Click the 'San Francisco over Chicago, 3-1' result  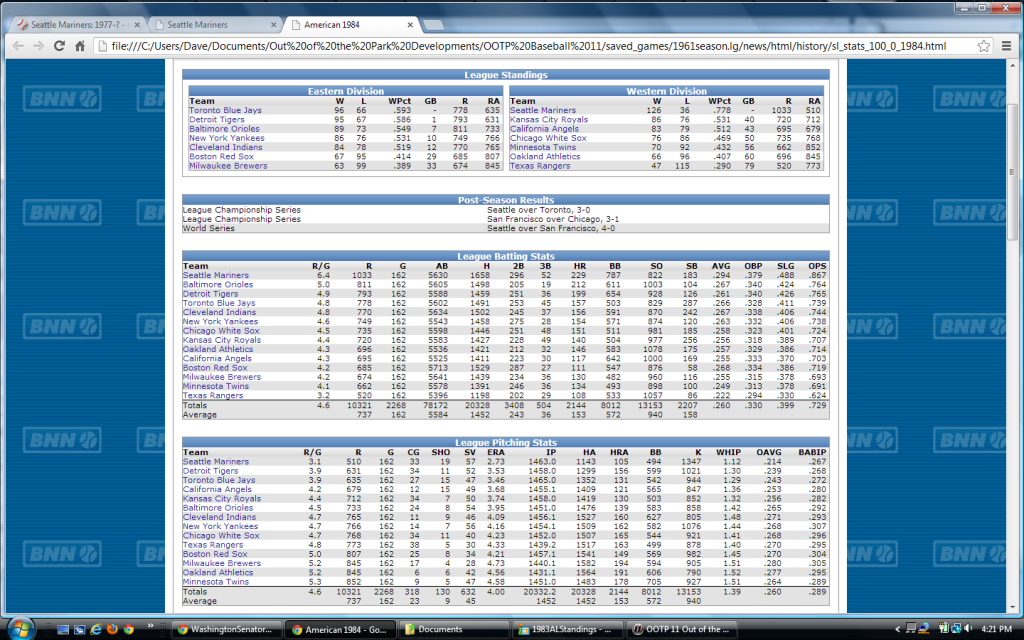point(553,219)
